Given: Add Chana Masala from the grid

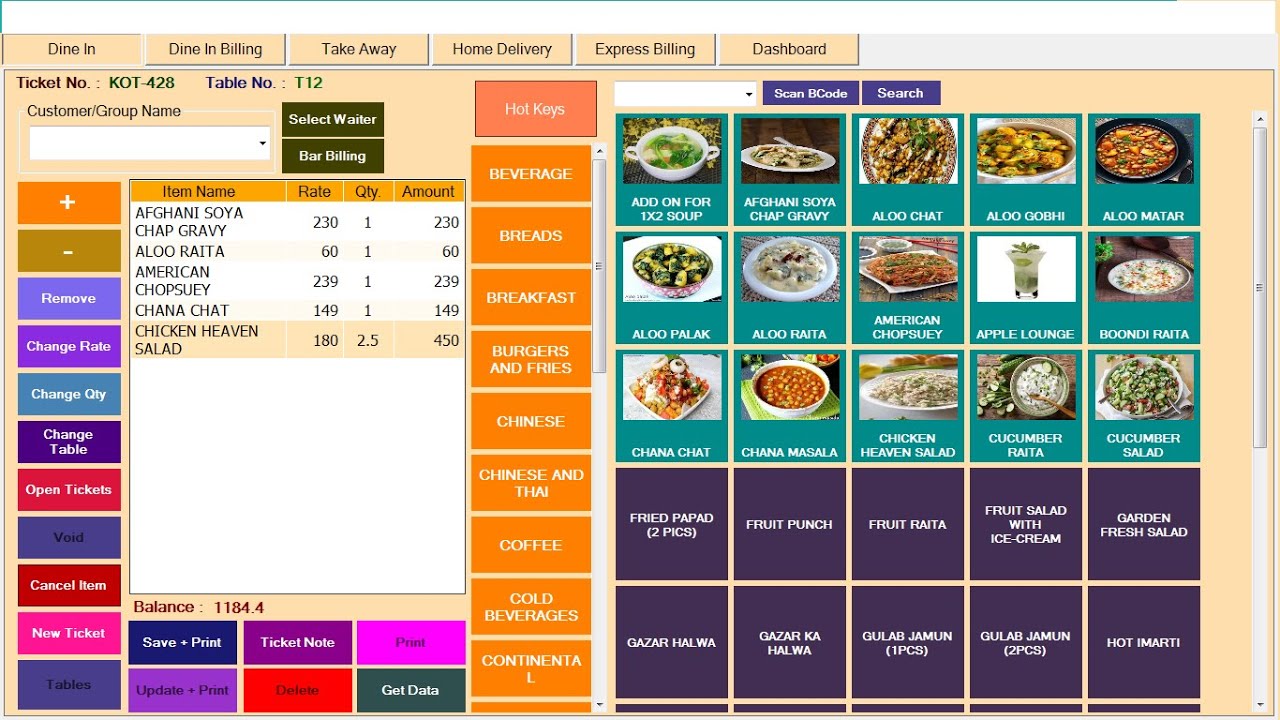Looking at the screenshot, I should [789, 406].
